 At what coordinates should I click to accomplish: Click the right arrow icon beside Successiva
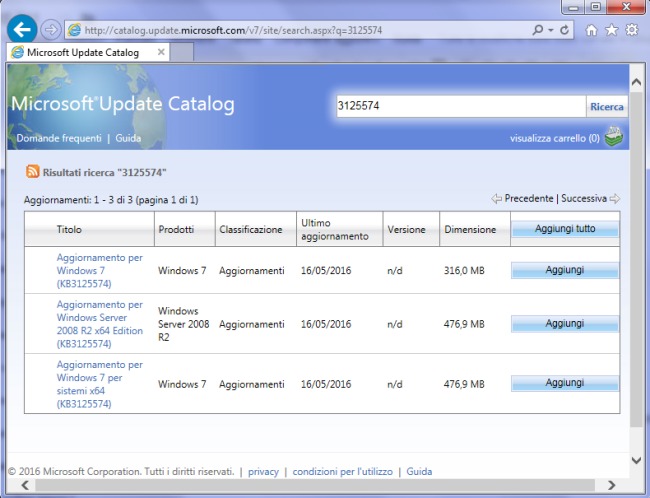pyautogui.click(x=615, y=199)
